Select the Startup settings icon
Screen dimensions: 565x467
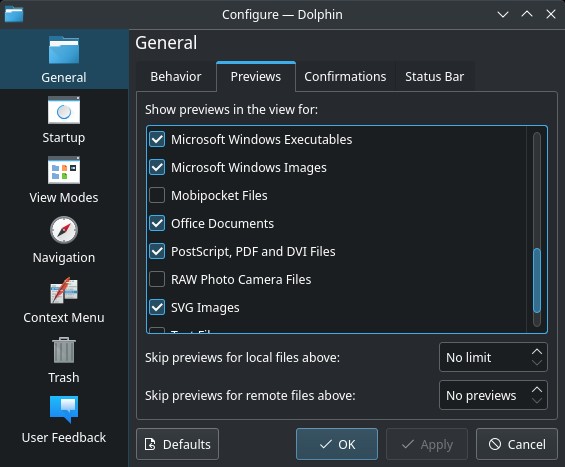[x=64, y=110]
